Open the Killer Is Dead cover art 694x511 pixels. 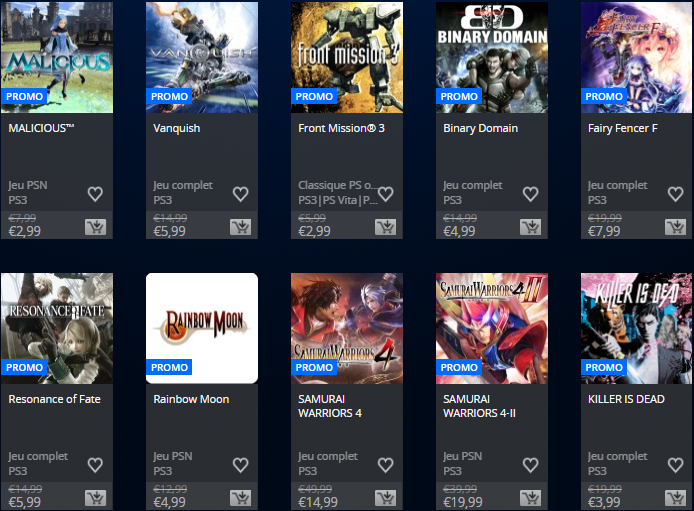point(636,328)
